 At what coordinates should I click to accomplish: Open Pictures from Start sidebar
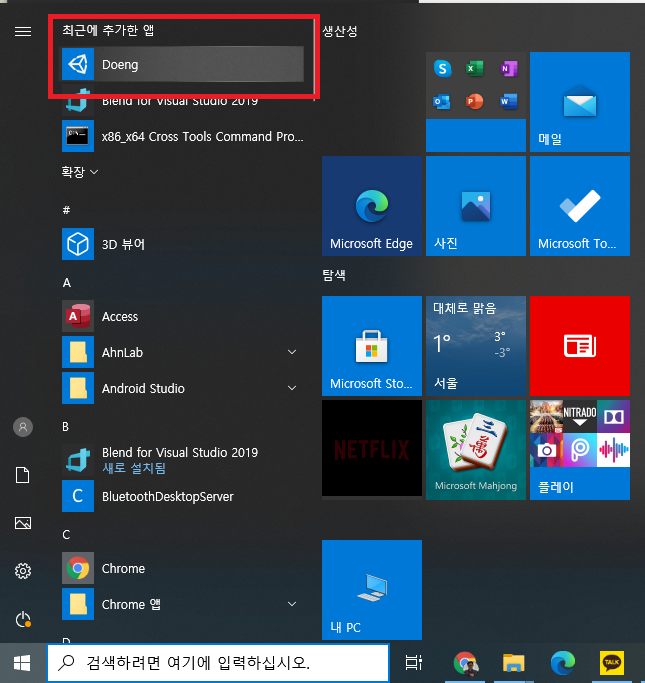[23, 523]
